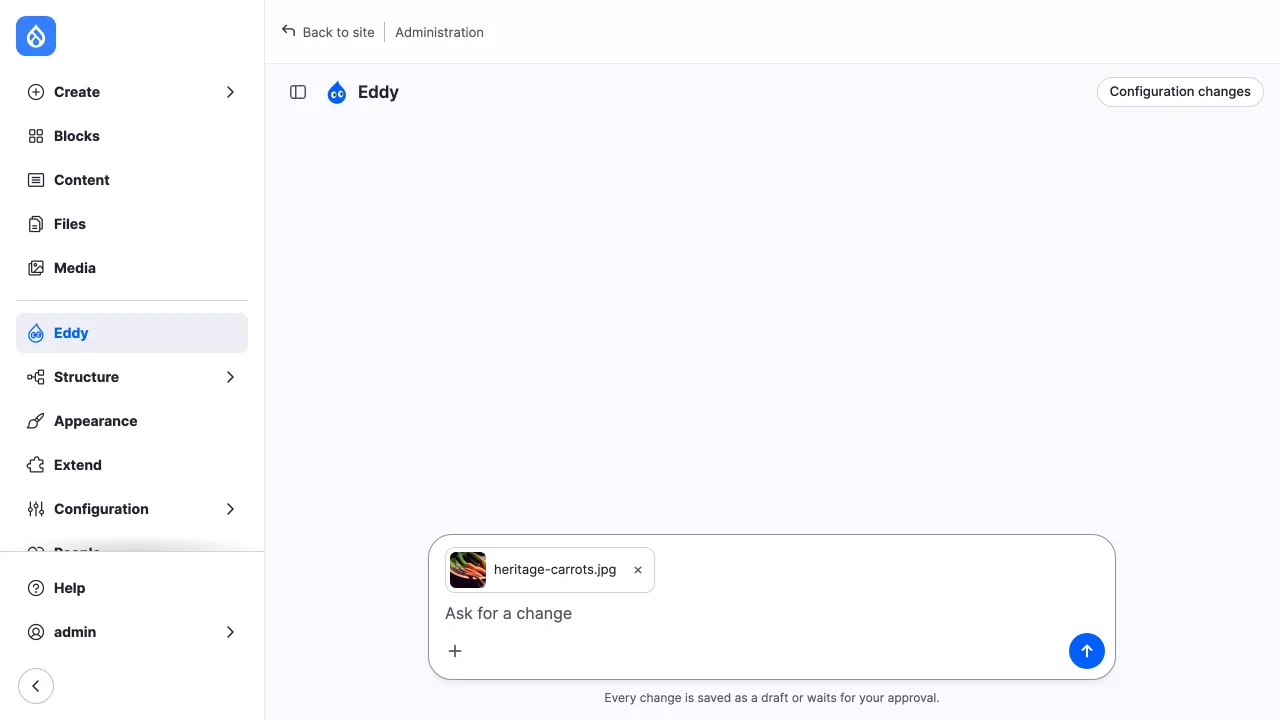Click the Extend puzzle piece icon
The width and height of the screenshot is (1280, 720).
(36, 465)
